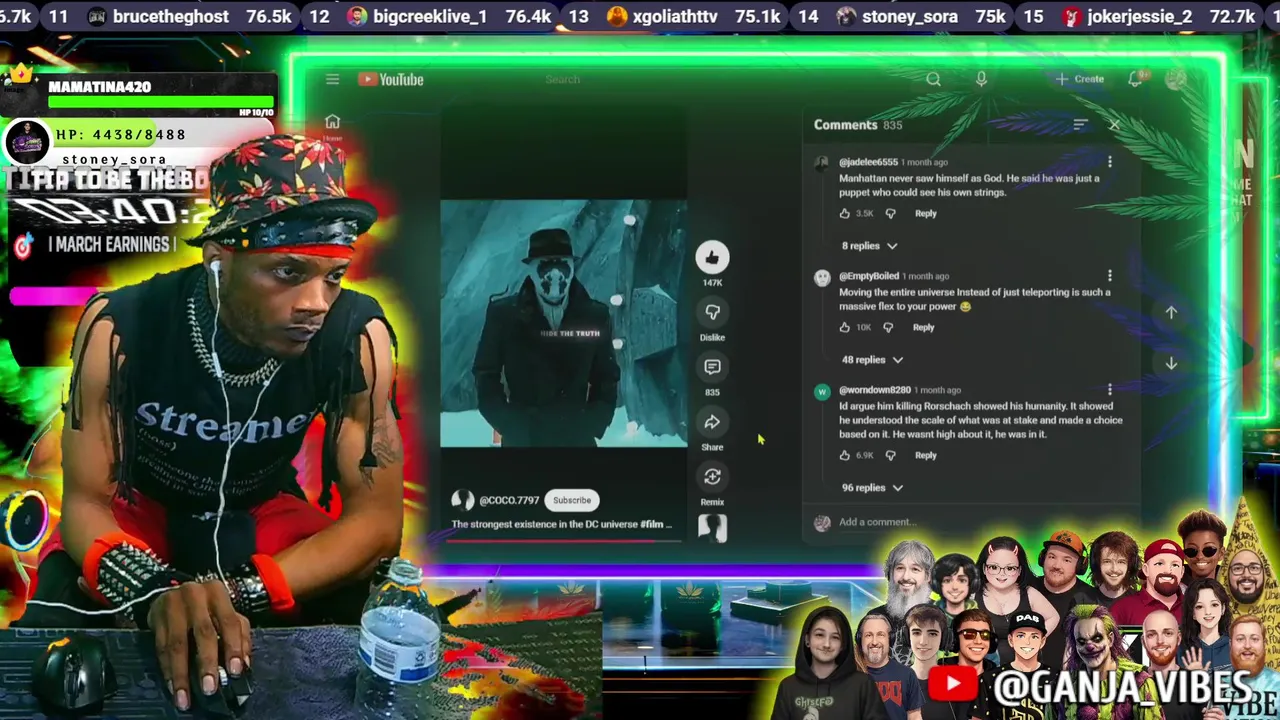Click the Remix icon
Viewport: 1280px width, 720px height.
coord(712,477)
